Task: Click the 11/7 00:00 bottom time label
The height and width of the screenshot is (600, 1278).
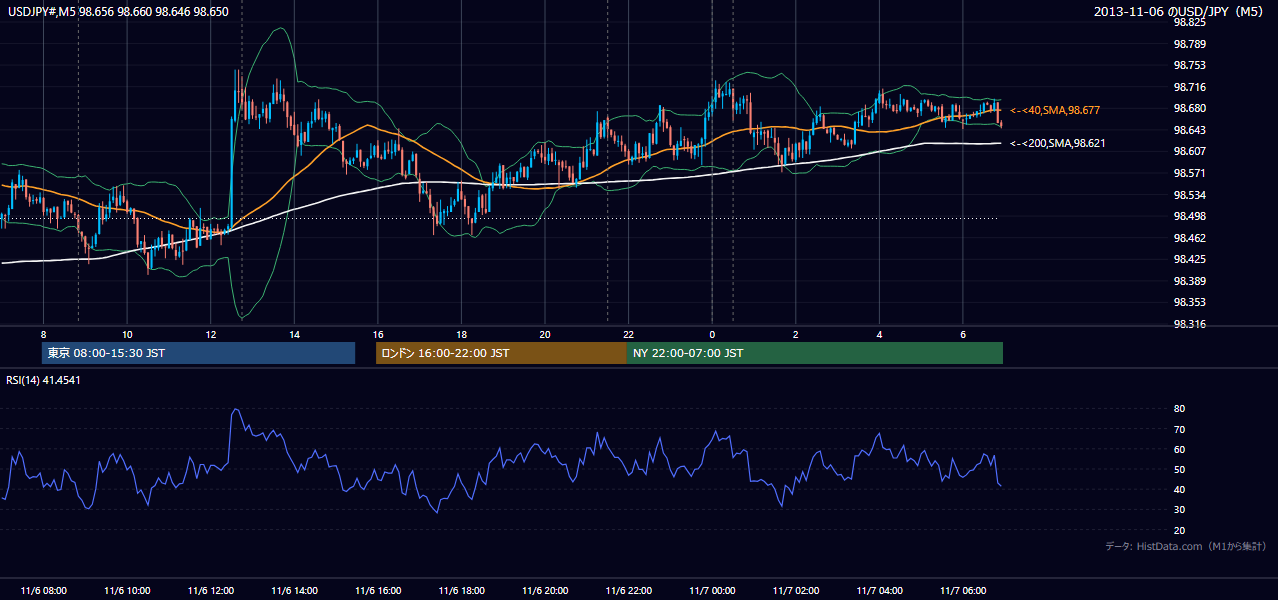Action: (712, 591)
